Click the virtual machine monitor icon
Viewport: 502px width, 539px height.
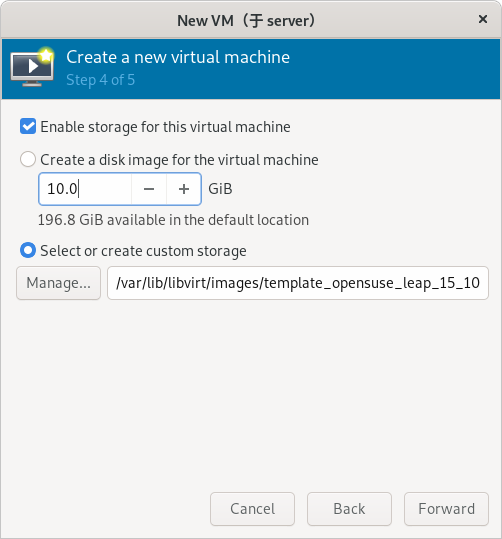[32, 67]
